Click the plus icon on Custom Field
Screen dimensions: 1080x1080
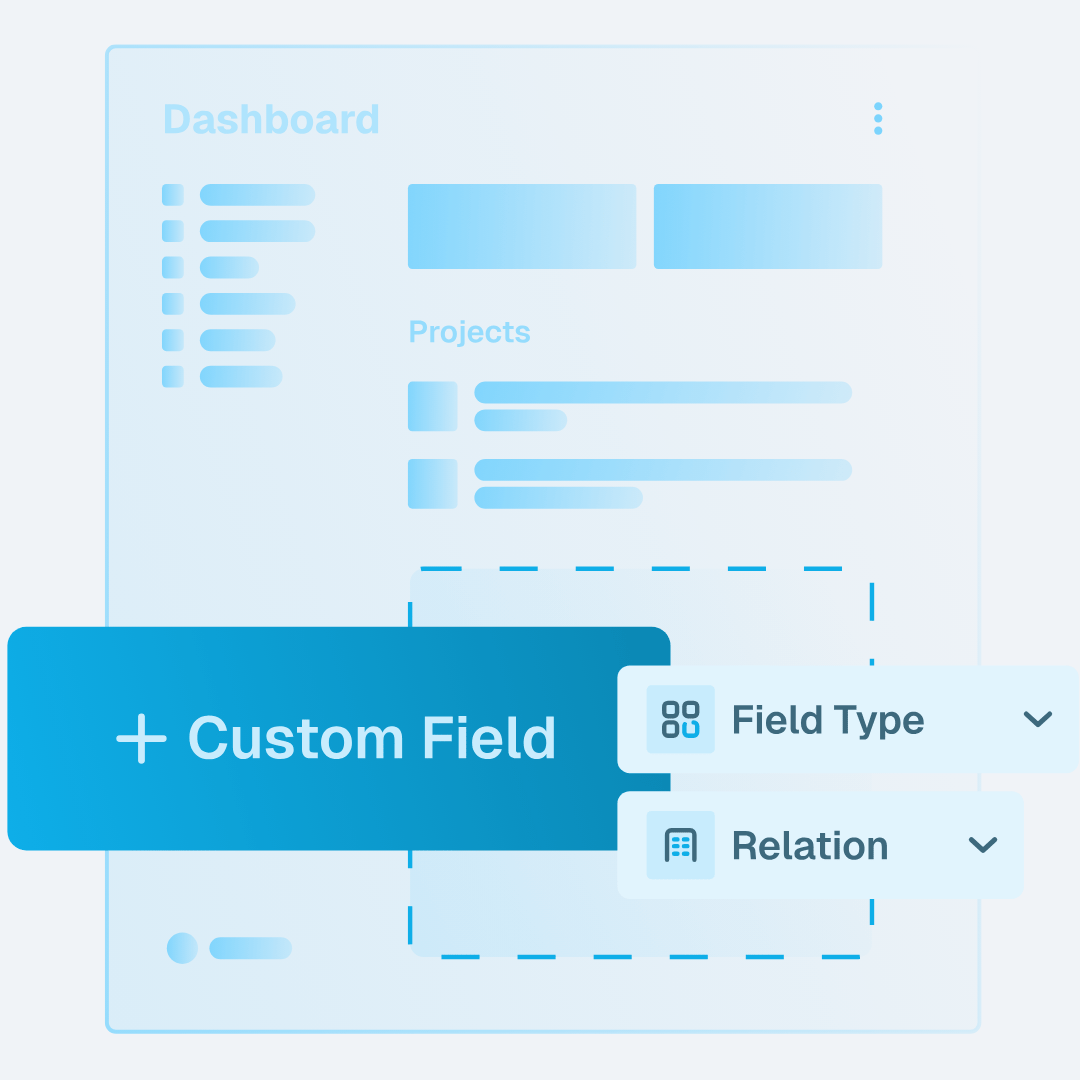(141, 739)
